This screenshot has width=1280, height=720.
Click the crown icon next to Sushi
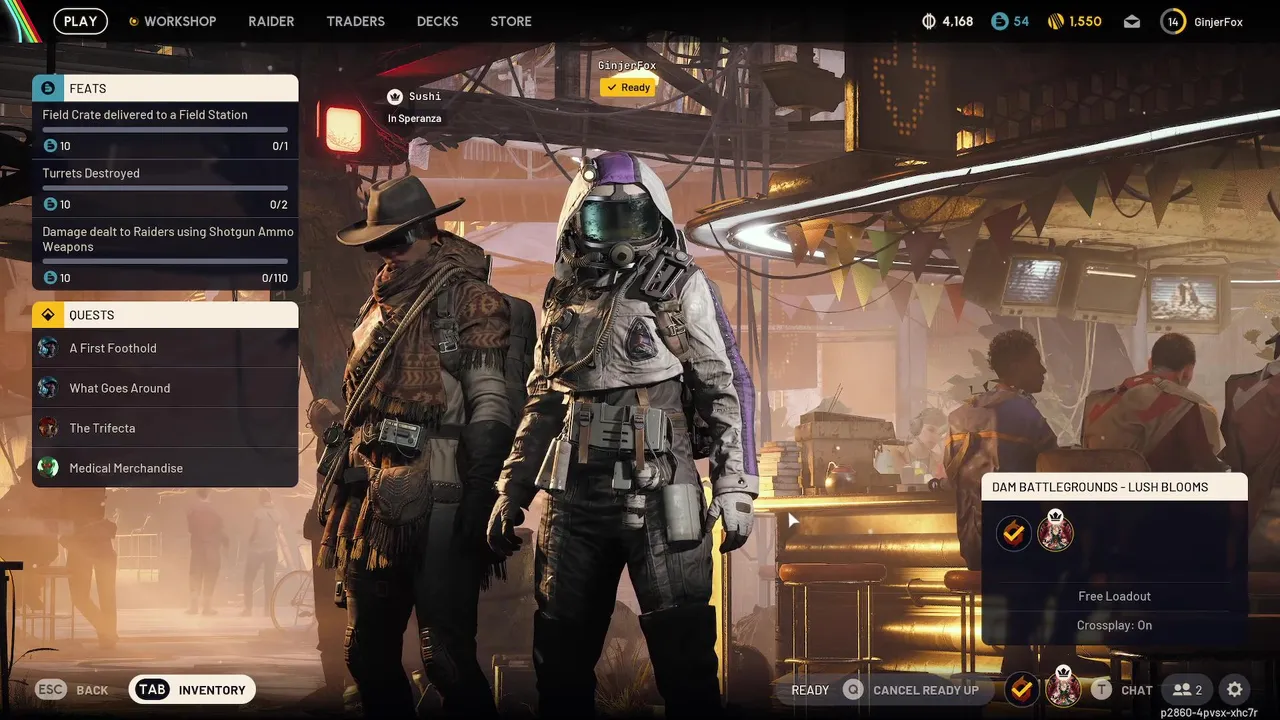pyautogui.click(x=394, y=96)
